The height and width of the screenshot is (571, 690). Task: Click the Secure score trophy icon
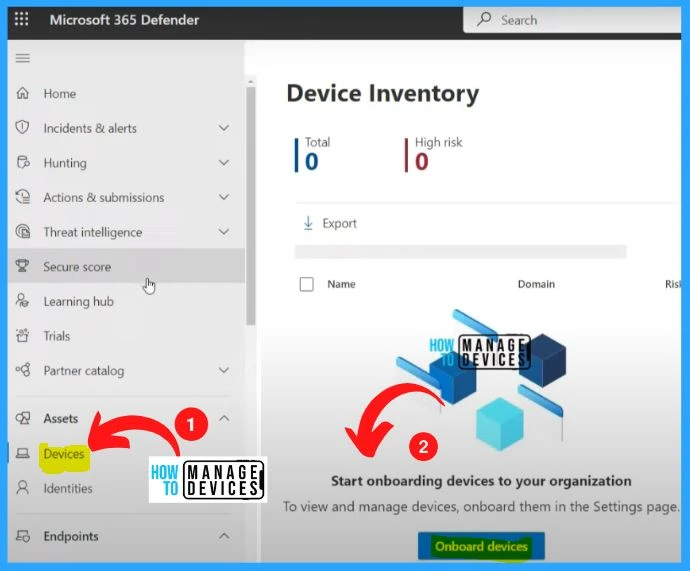pyautogui.click(x=22, y=266)
